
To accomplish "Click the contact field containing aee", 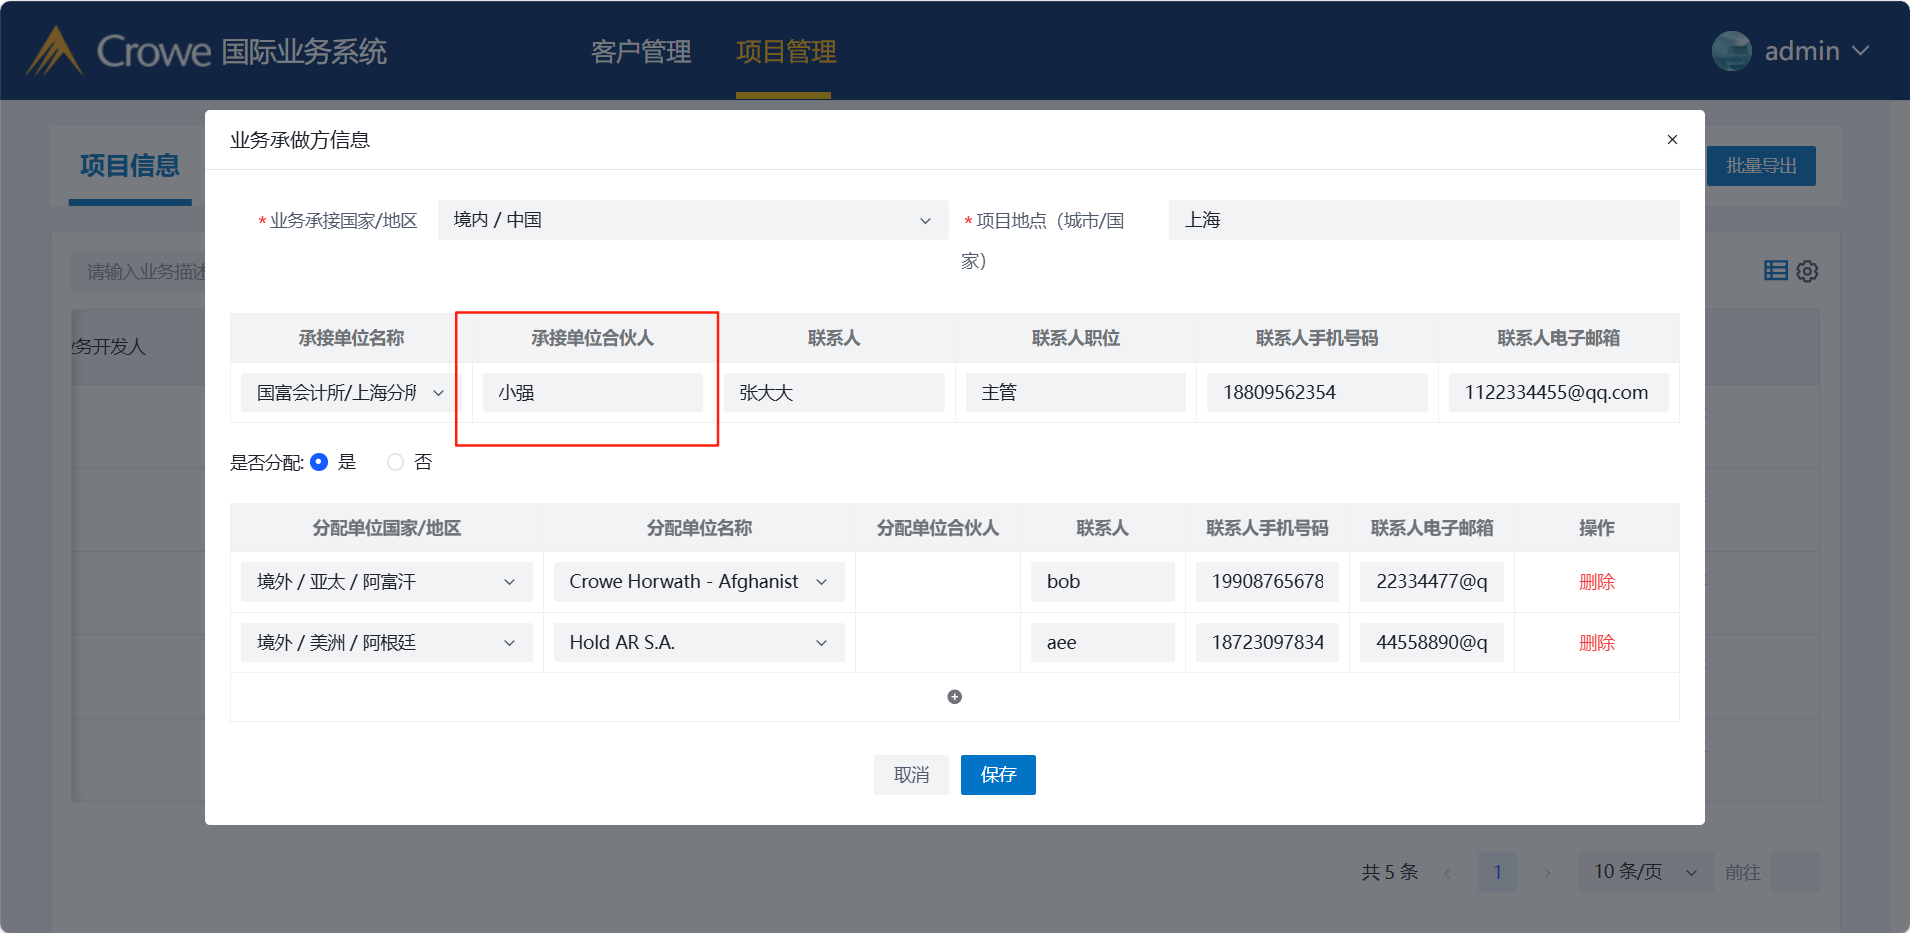I will tap(1103, 643).
